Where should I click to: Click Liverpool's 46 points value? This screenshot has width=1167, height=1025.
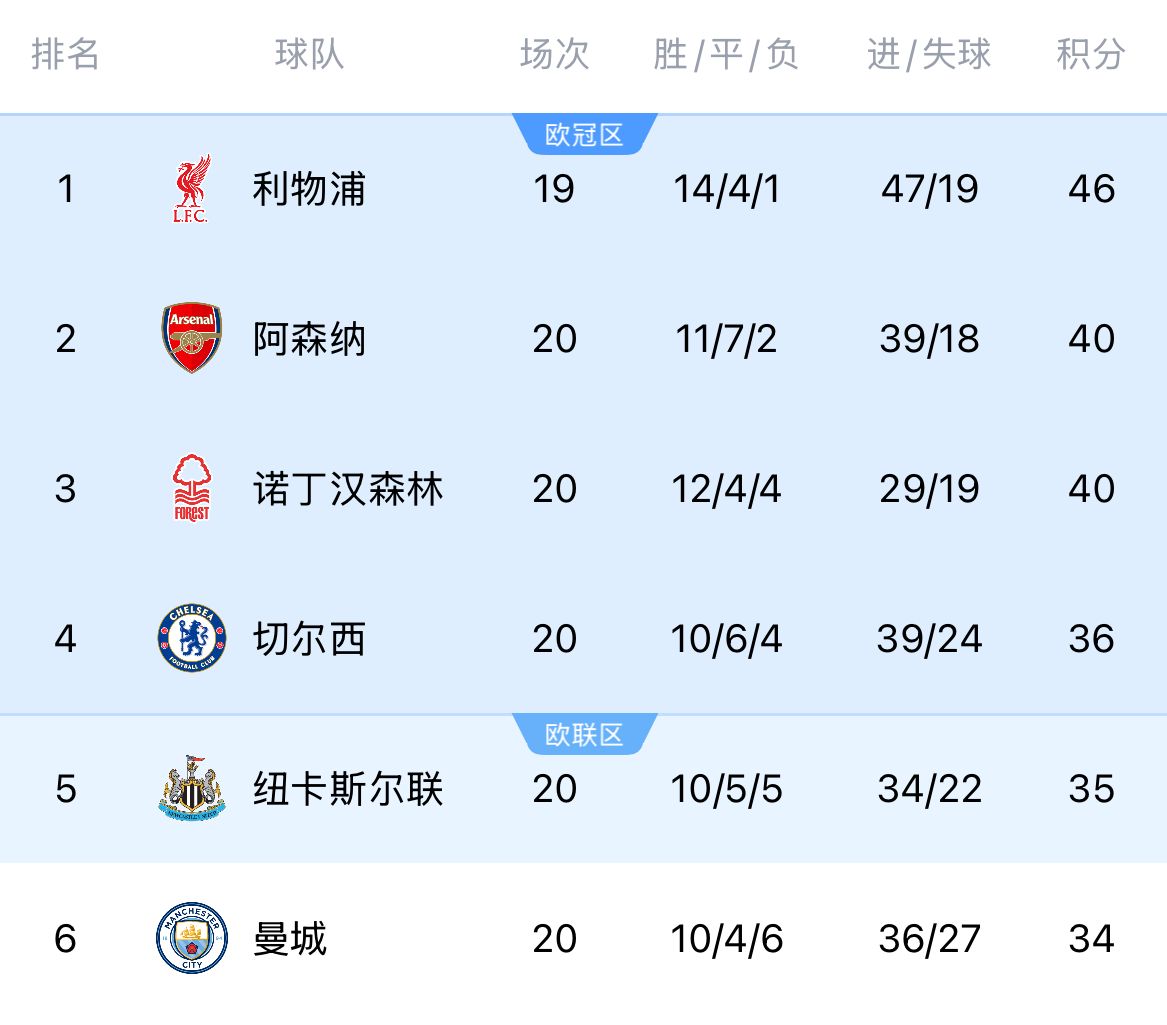point(1091,189)
